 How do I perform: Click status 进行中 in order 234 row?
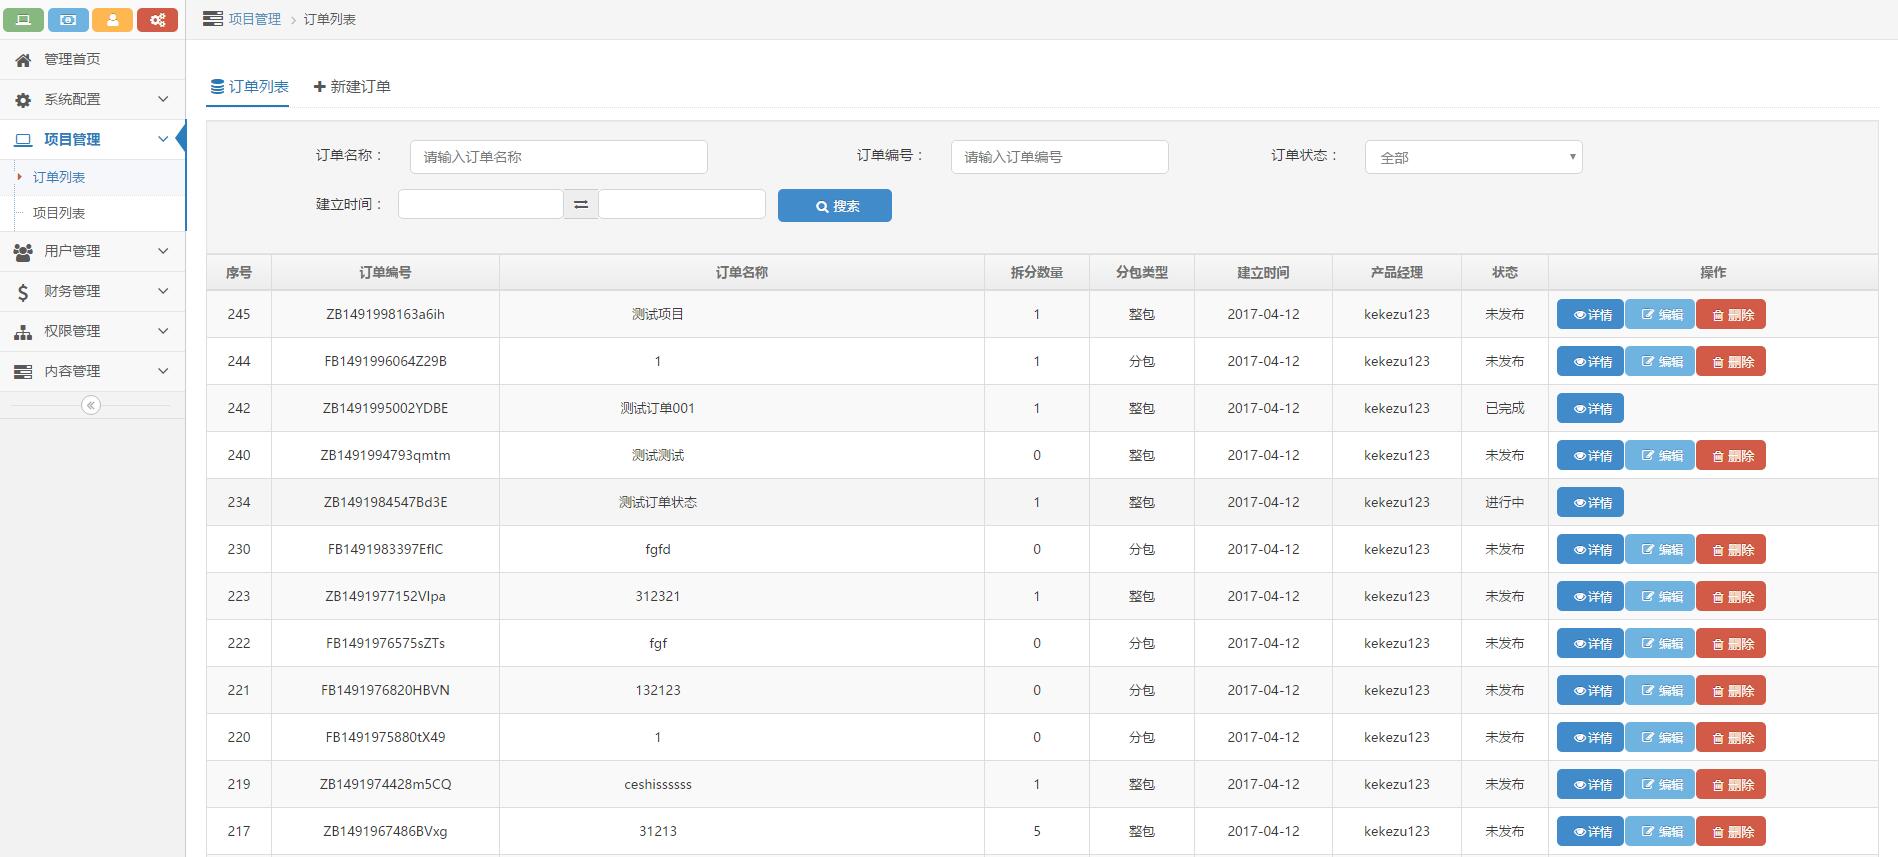tap(1504, 502)
